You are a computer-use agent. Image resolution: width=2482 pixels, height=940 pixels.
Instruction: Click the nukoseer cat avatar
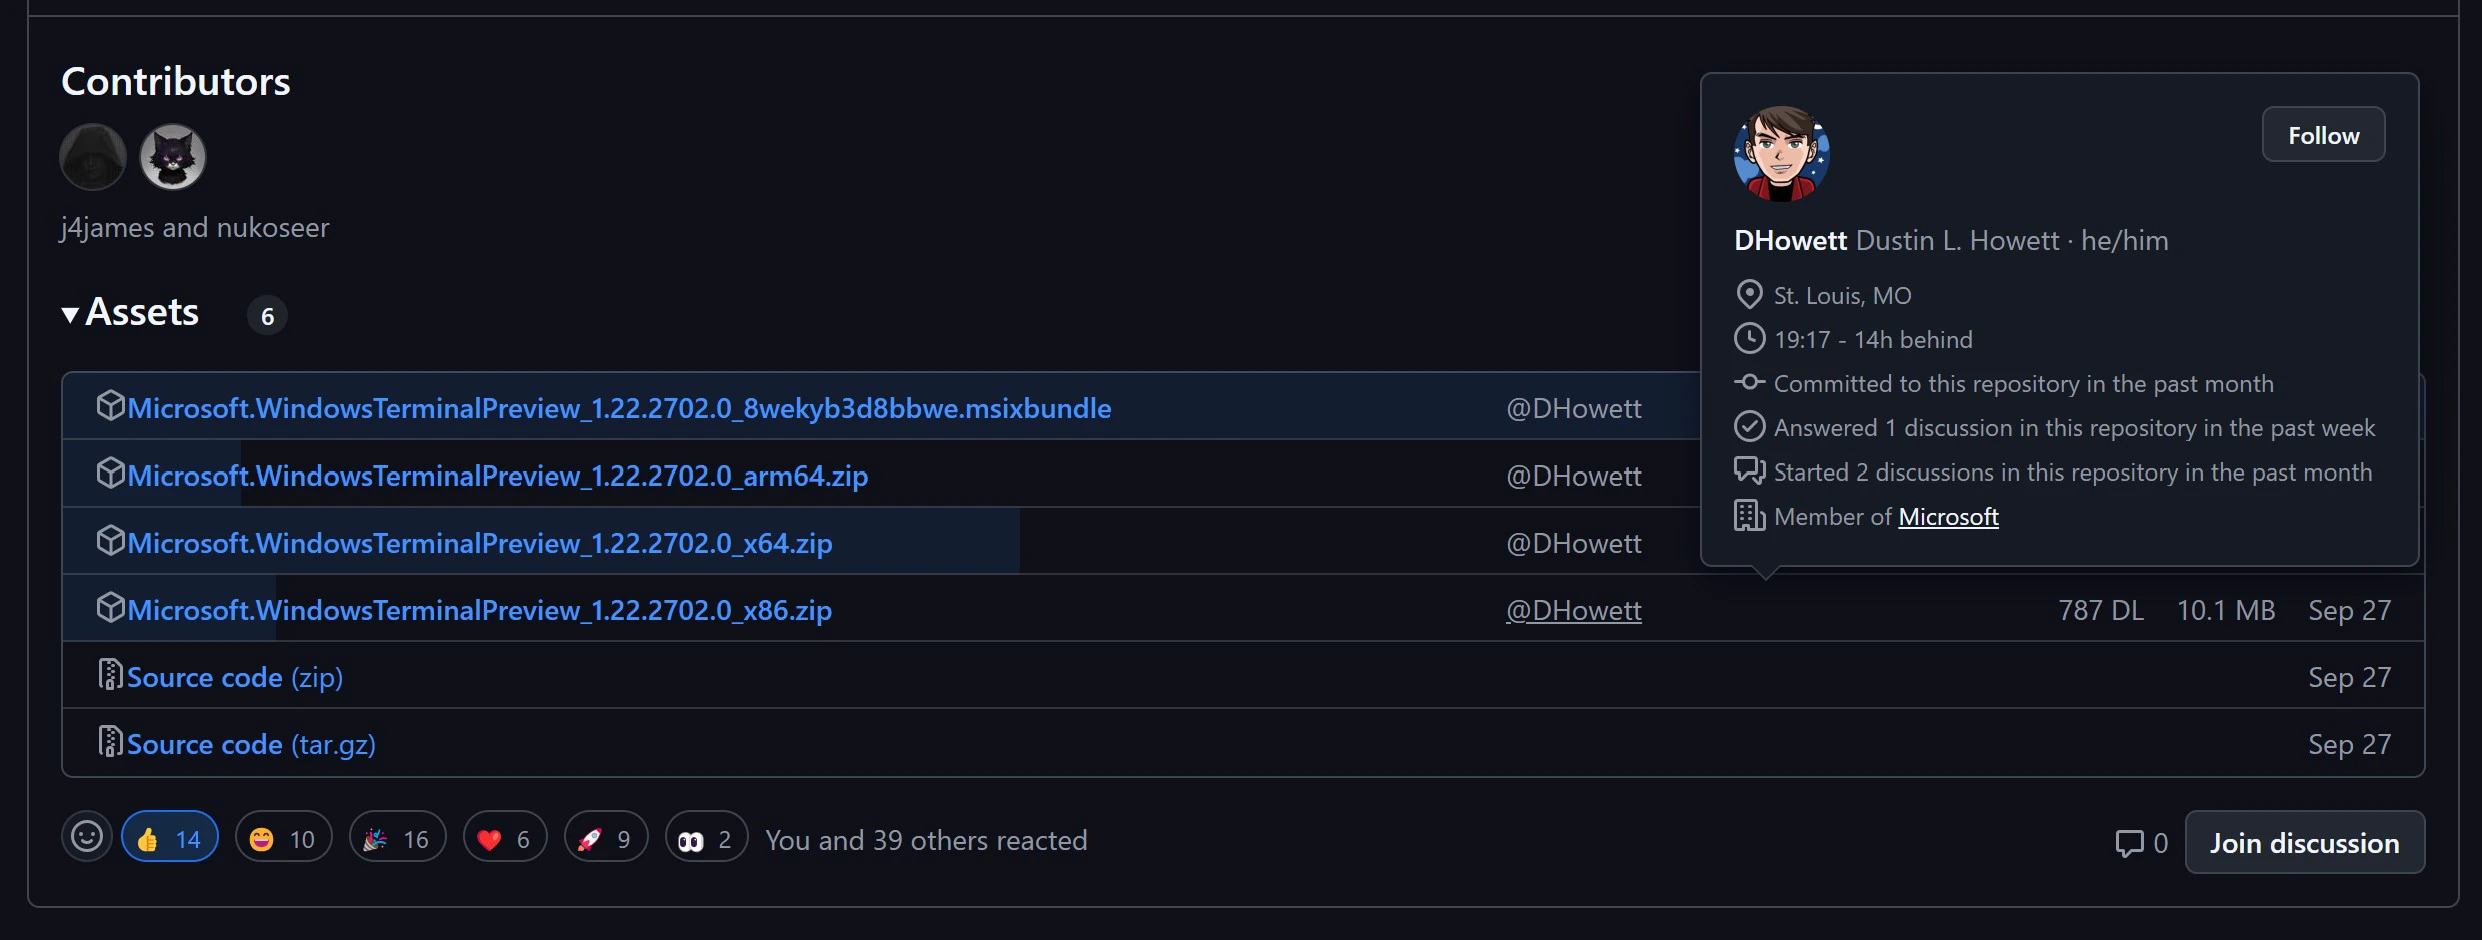point(173,157)
